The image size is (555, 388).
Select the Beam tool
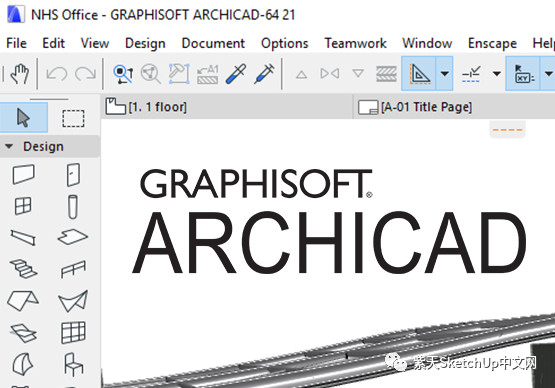pos(23,237)
